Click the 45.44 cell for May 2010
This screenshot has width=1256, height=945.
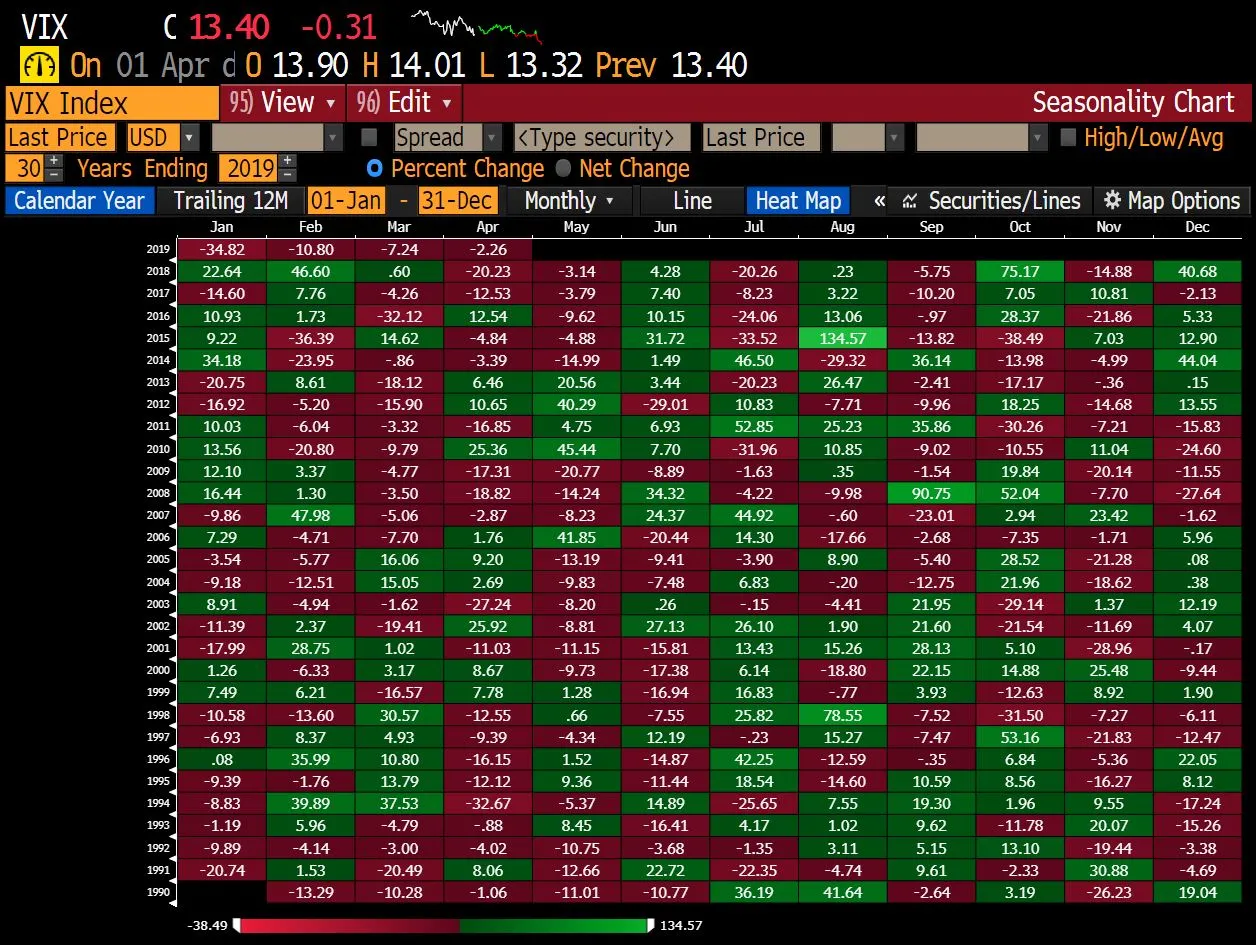[x=577, y=449]
